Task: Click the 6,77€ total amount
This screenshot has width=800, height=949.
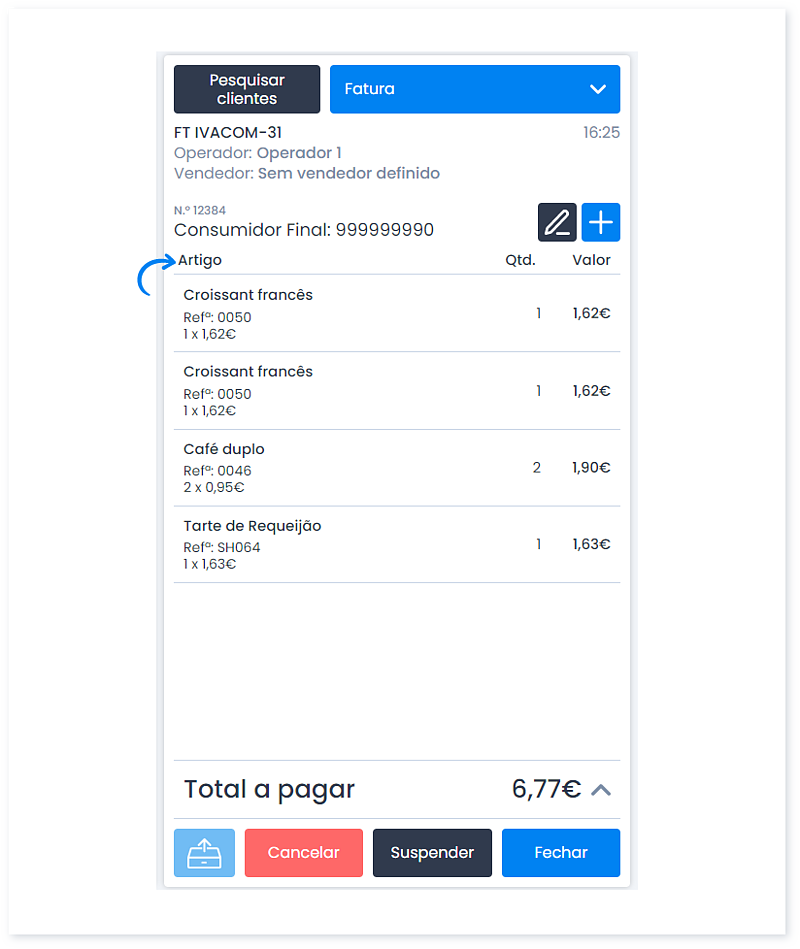Action: click(x=546, y=789)
